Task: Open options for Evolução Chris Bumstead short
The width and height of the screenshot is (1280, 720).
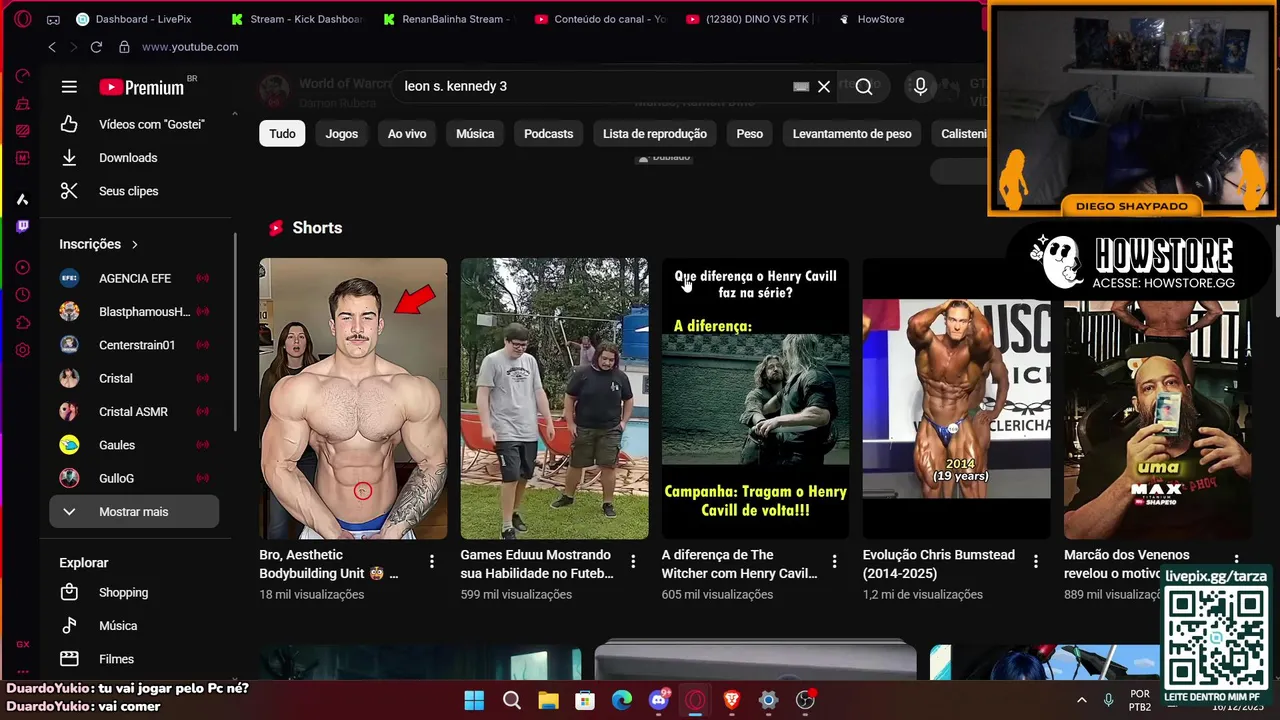Action: click(x=1036, y=562)
